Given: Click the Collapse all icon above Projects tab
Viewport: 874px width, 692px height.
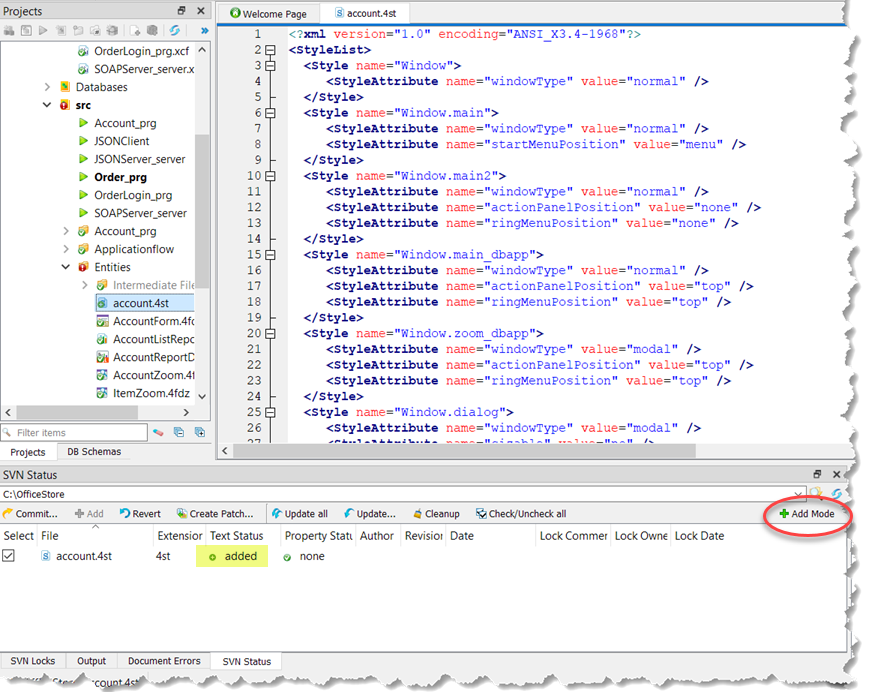Looking at the screenshot, I should click(178, 432).
